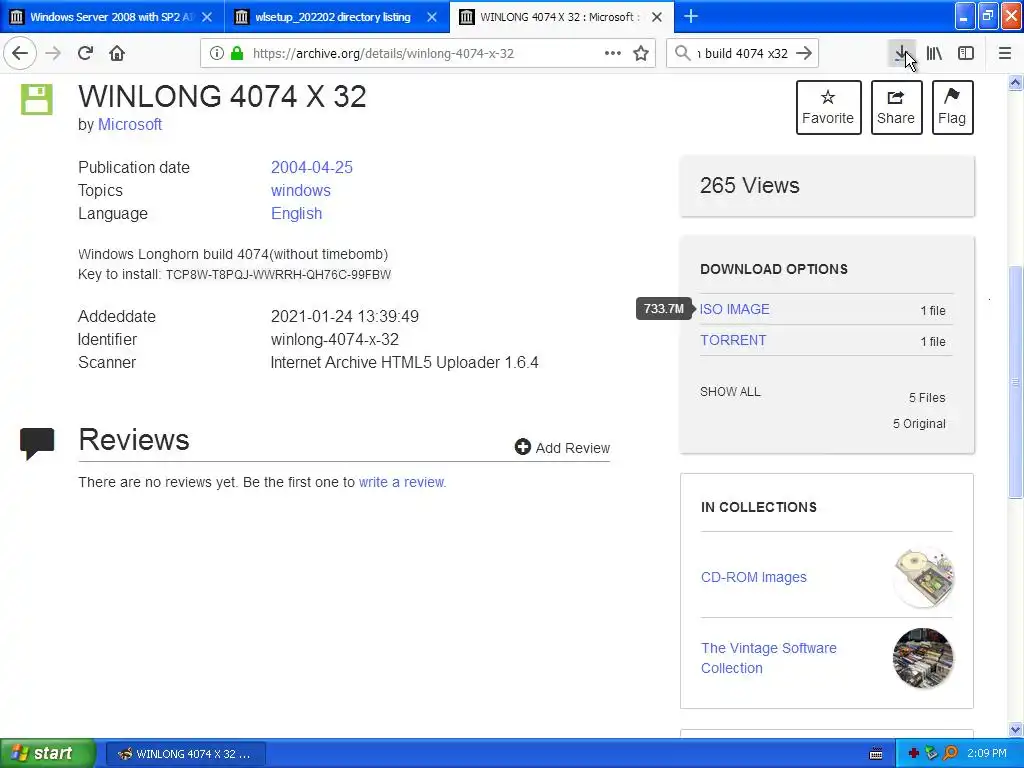Screen dimensions: 1024x768
Task: Submit search with the go arrow
Action: (805, 54)
